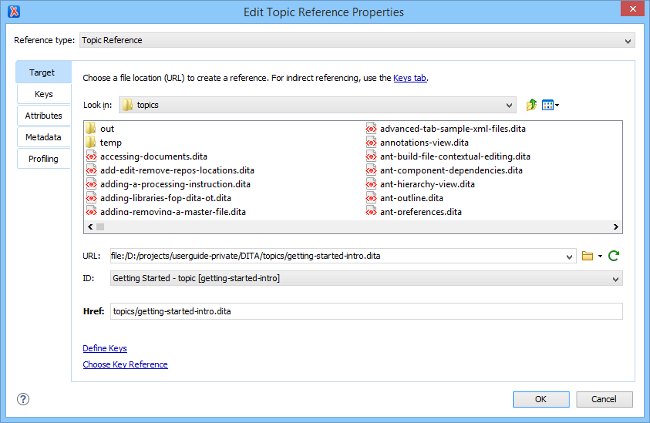Click the Define Keys link
The image size is (650, 423).
104,348
